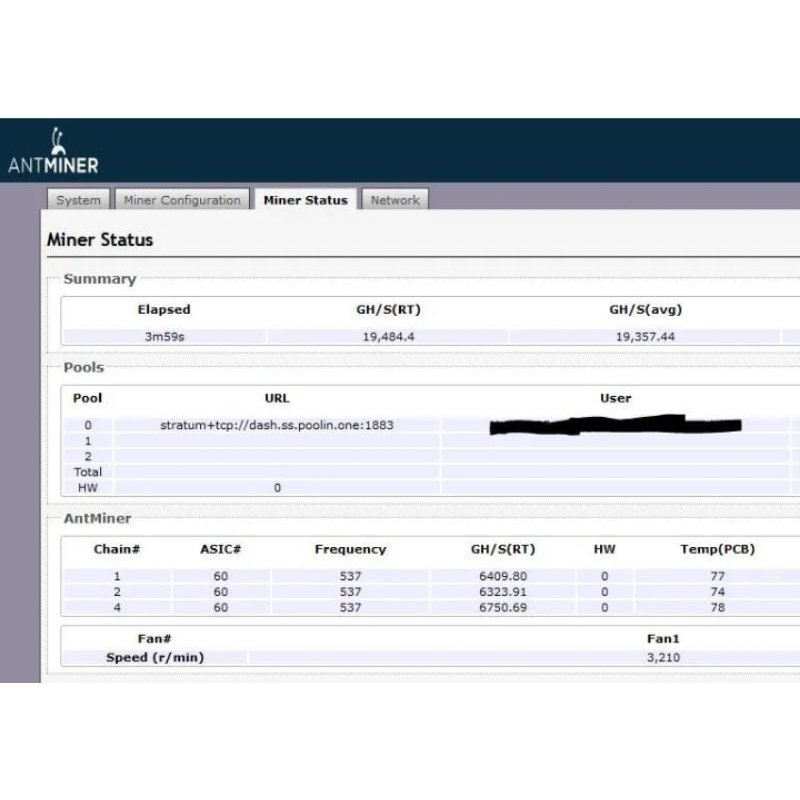Open the System tab
The height and width of the screenshot is (800, 800).
click(78, 200)
